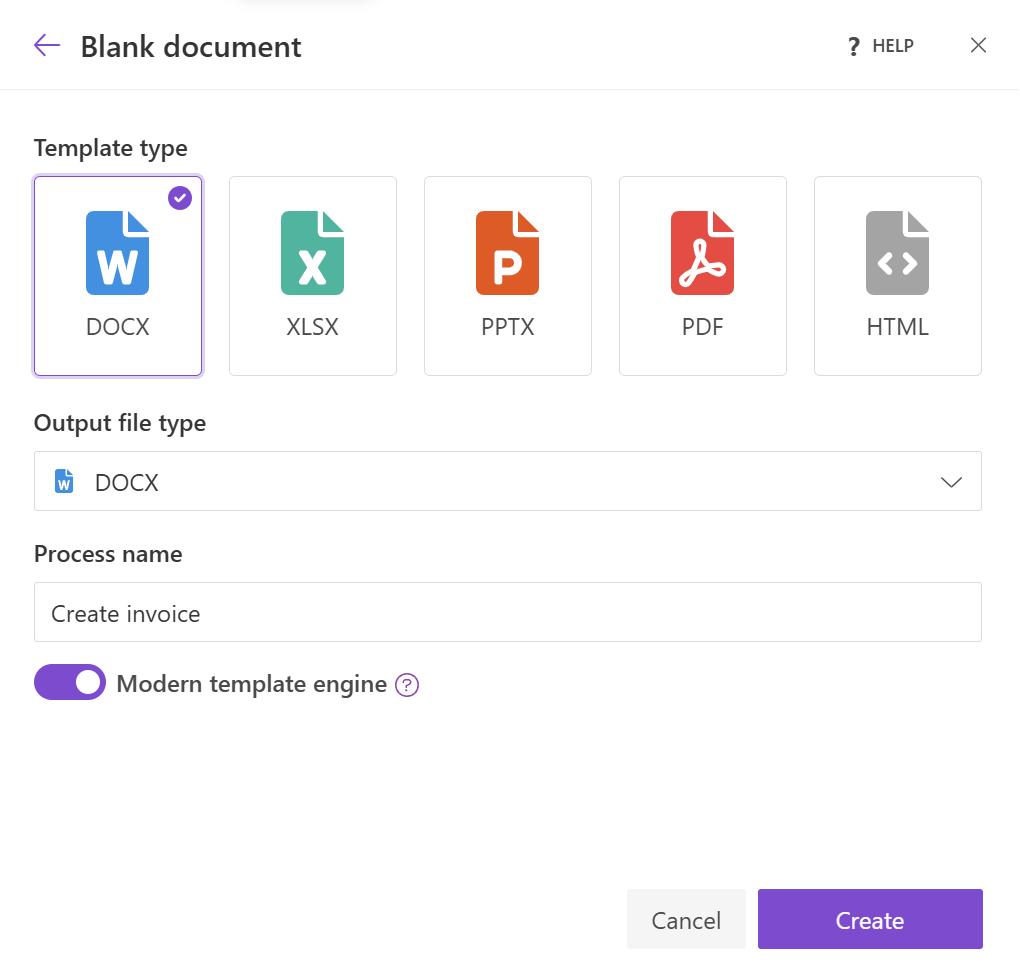
Task: Open the Modern template engine help tooltip
Action: point(407,685)
